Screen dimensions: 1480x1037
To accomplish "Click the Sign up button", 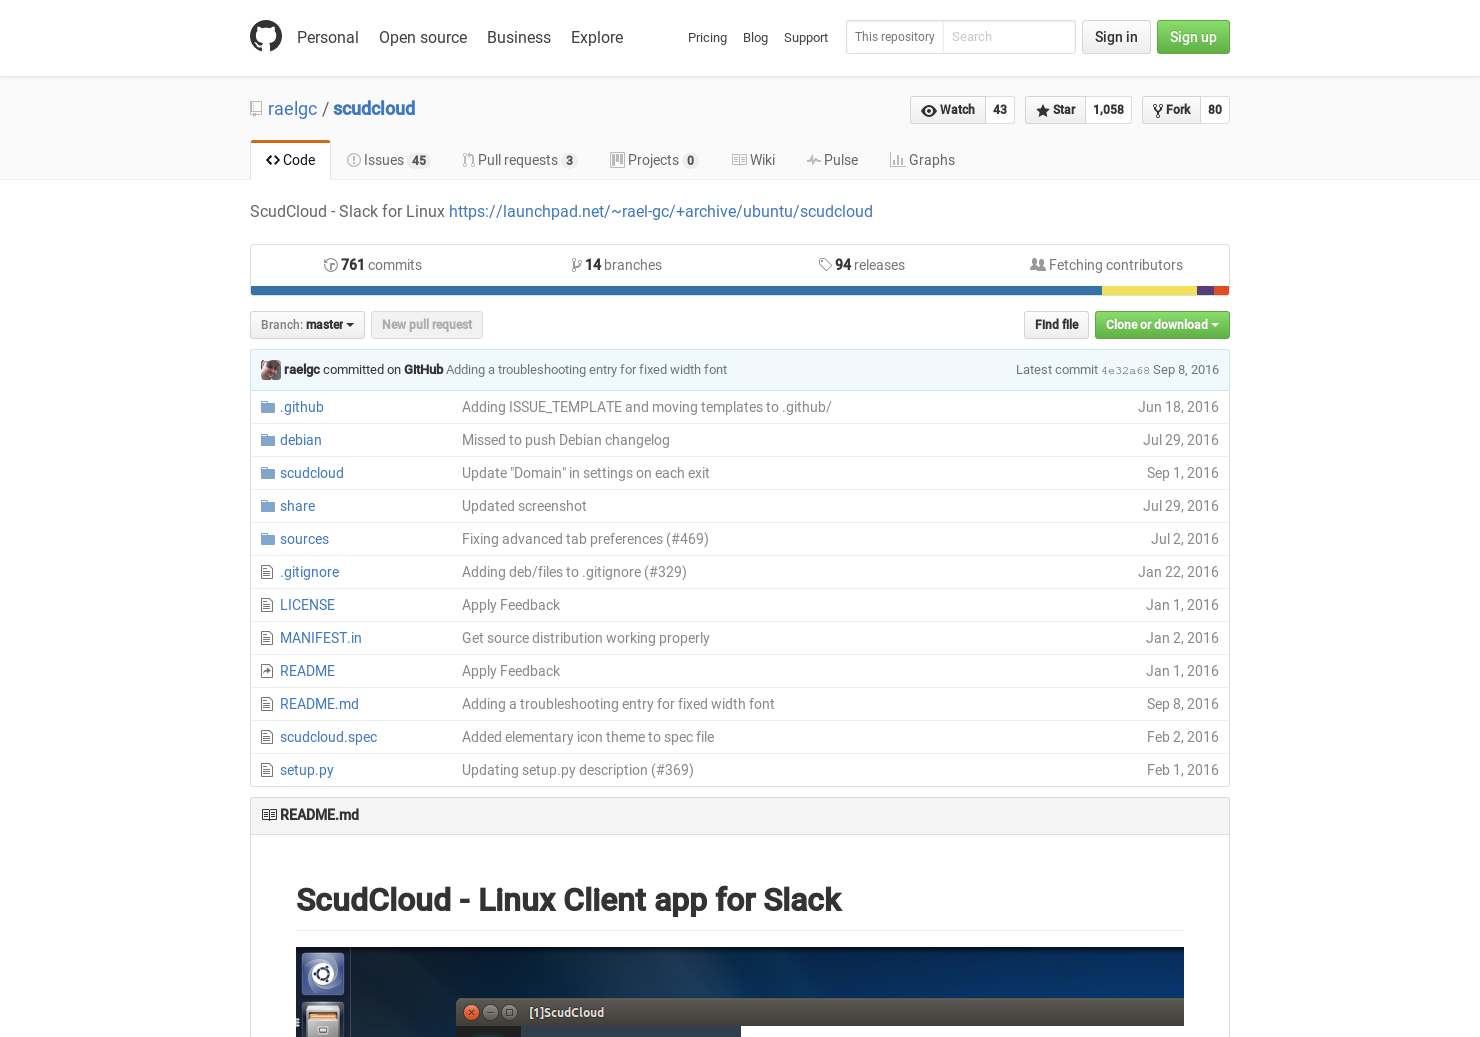I will click(1193, 37).
